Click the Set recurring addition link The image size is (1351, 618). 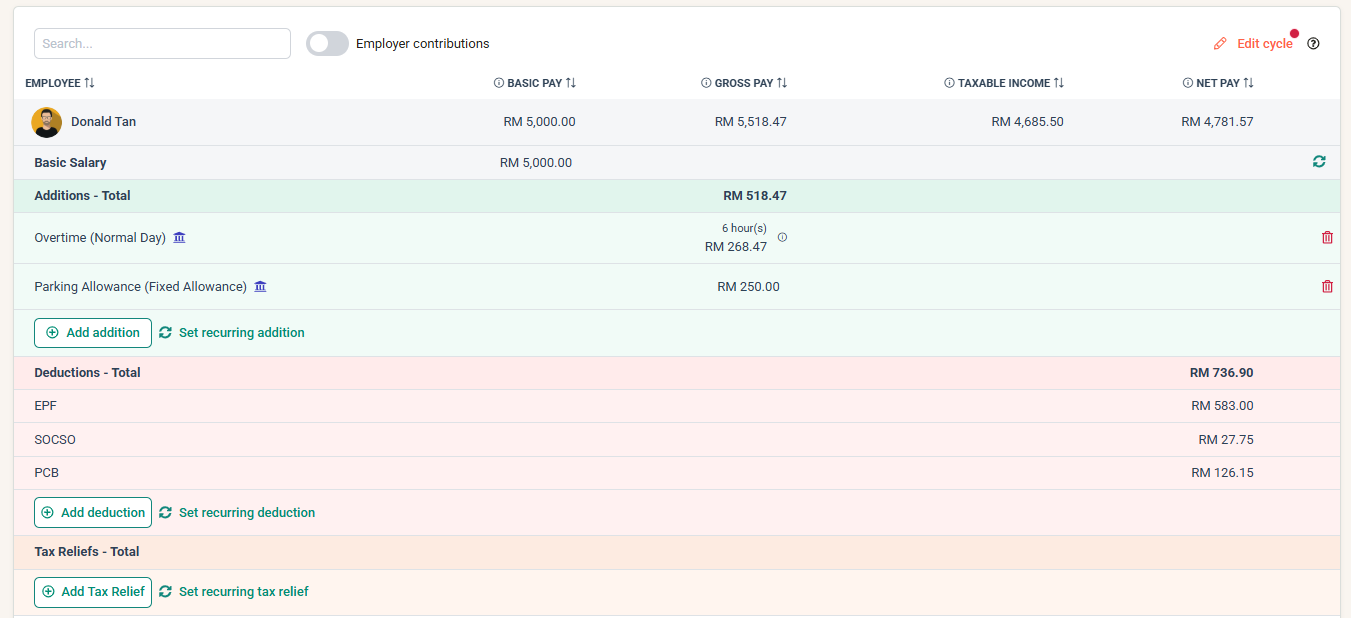click(x=240, y=332)
